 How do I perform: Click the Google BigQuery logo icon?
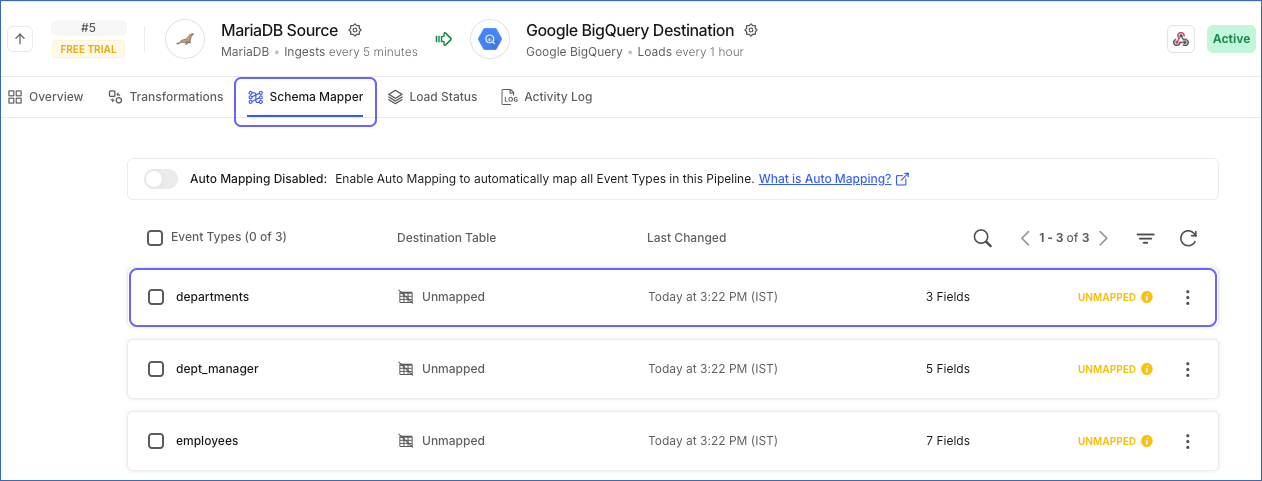490,39
